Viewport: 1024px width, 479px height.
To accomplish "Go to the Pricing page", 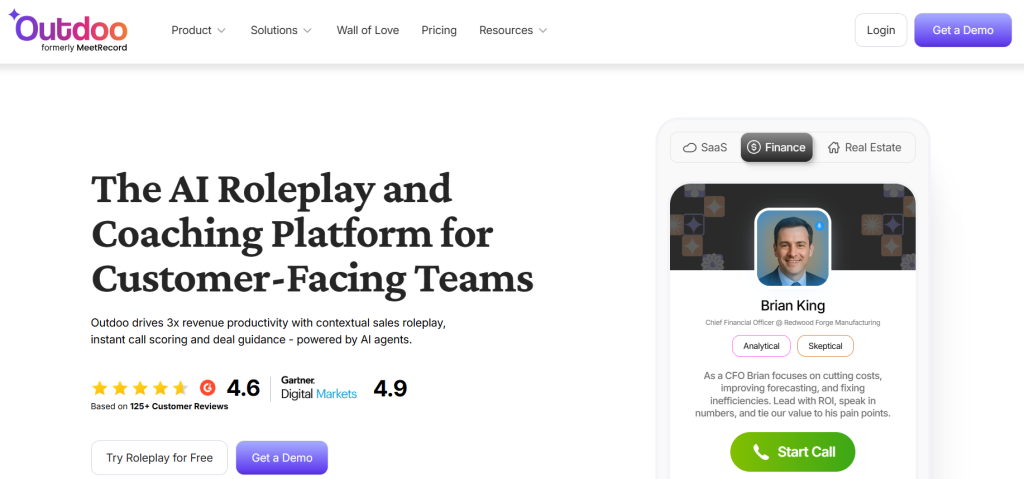I will (x=439, y=30).
